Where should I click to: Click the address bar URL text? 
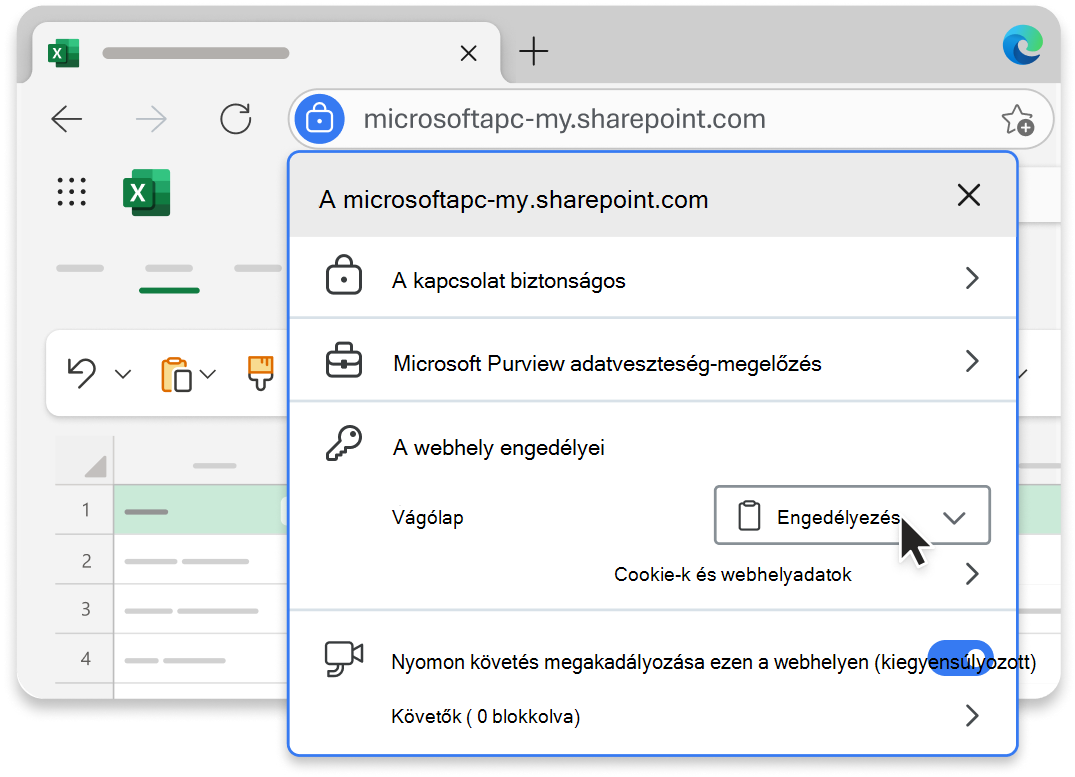pyautogui.click(x=564, y=119)
